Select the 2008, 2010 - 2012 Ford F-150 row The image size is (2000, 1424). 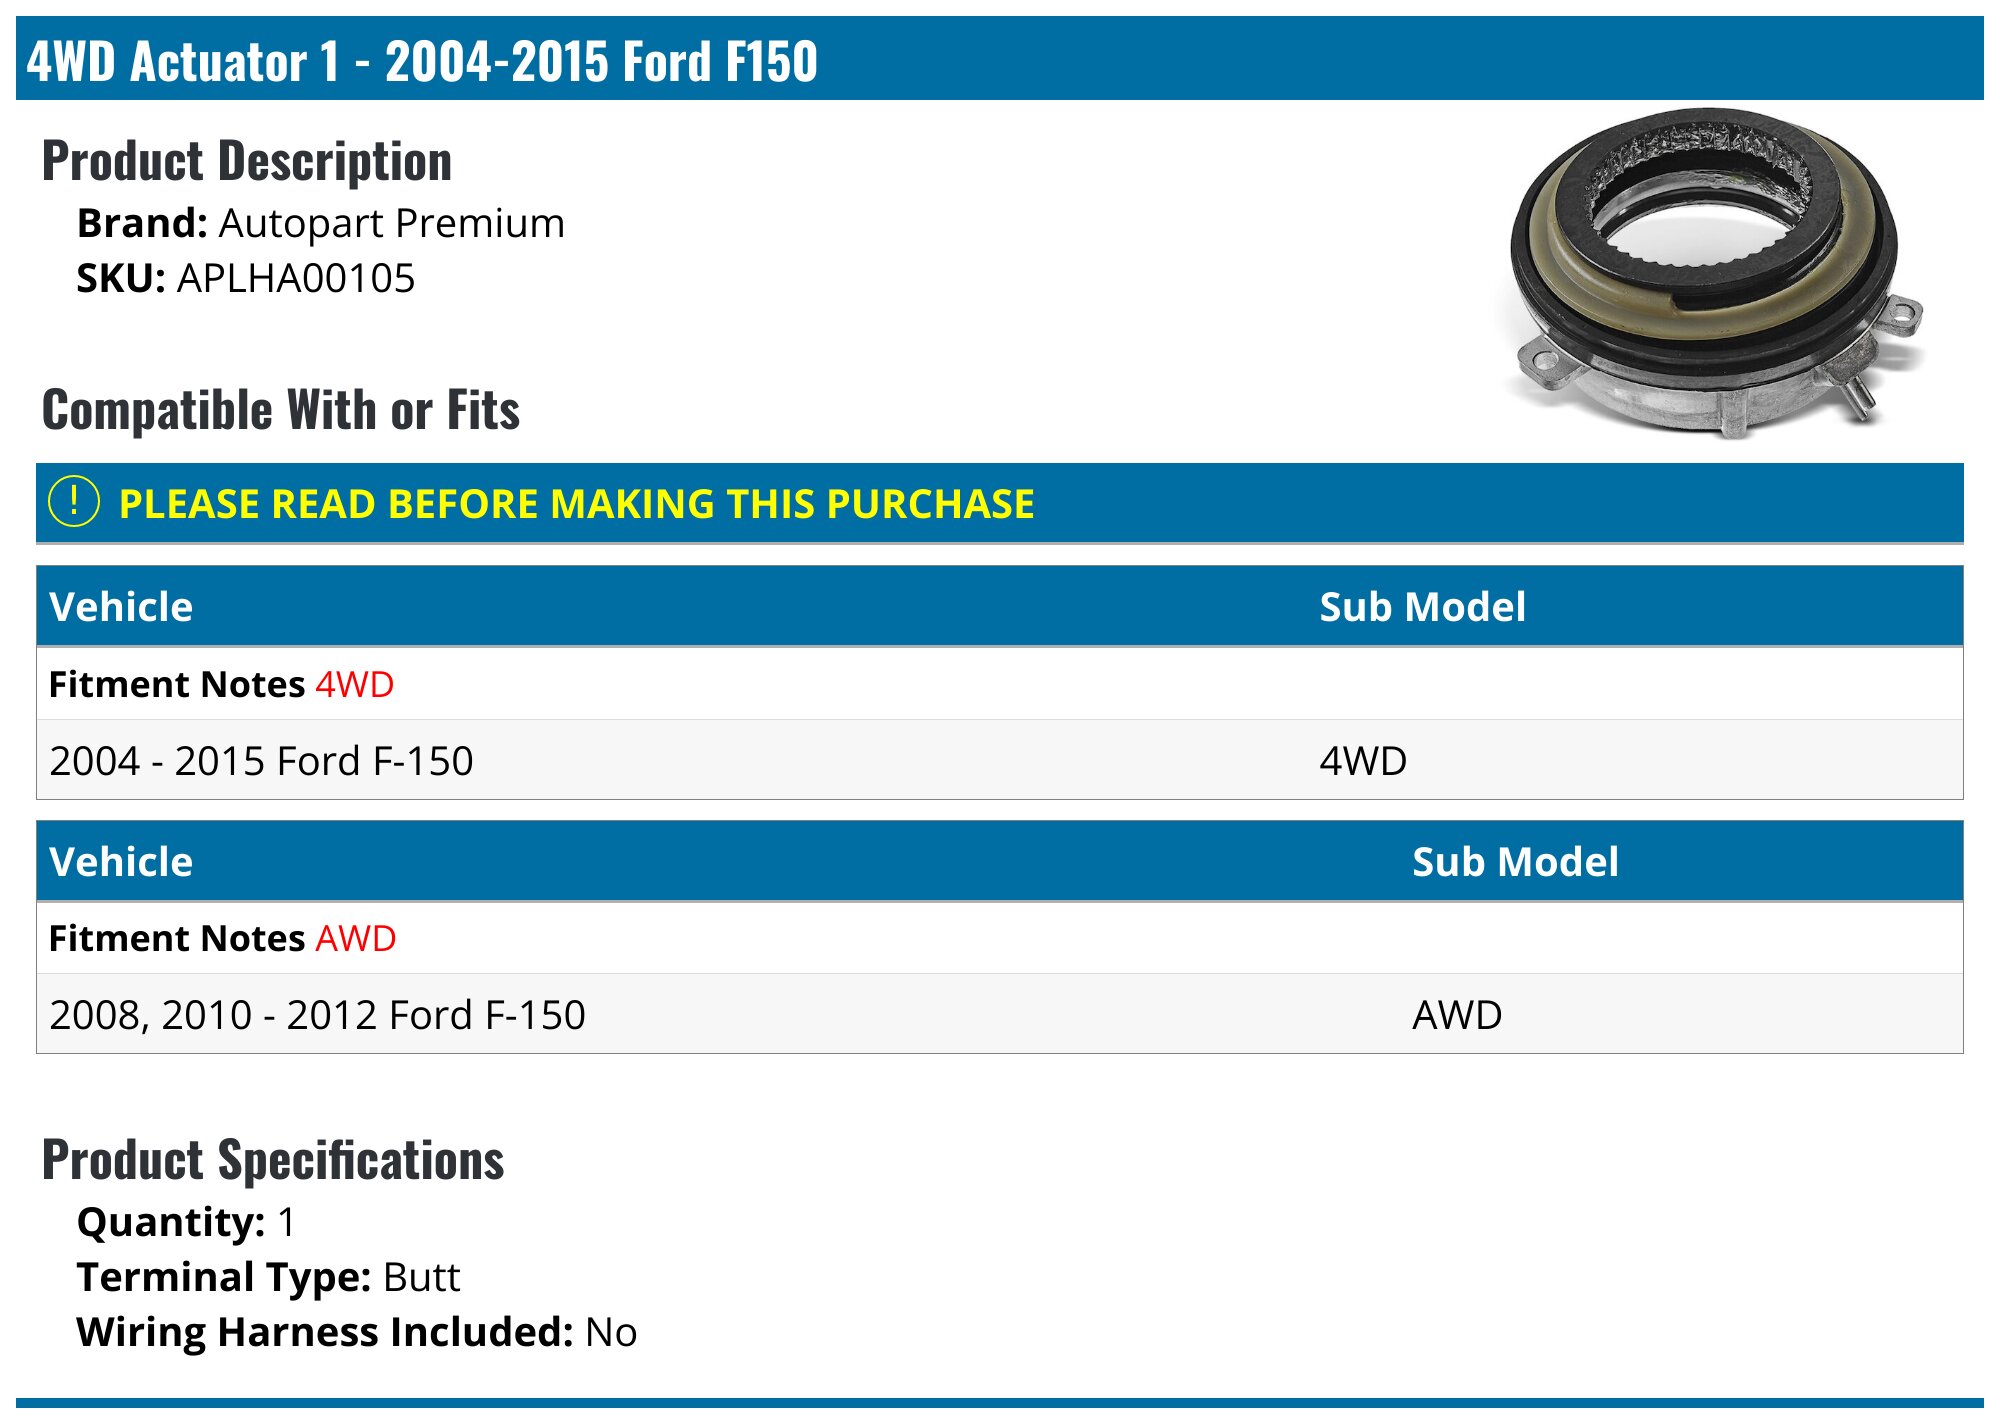point(317,1015)
